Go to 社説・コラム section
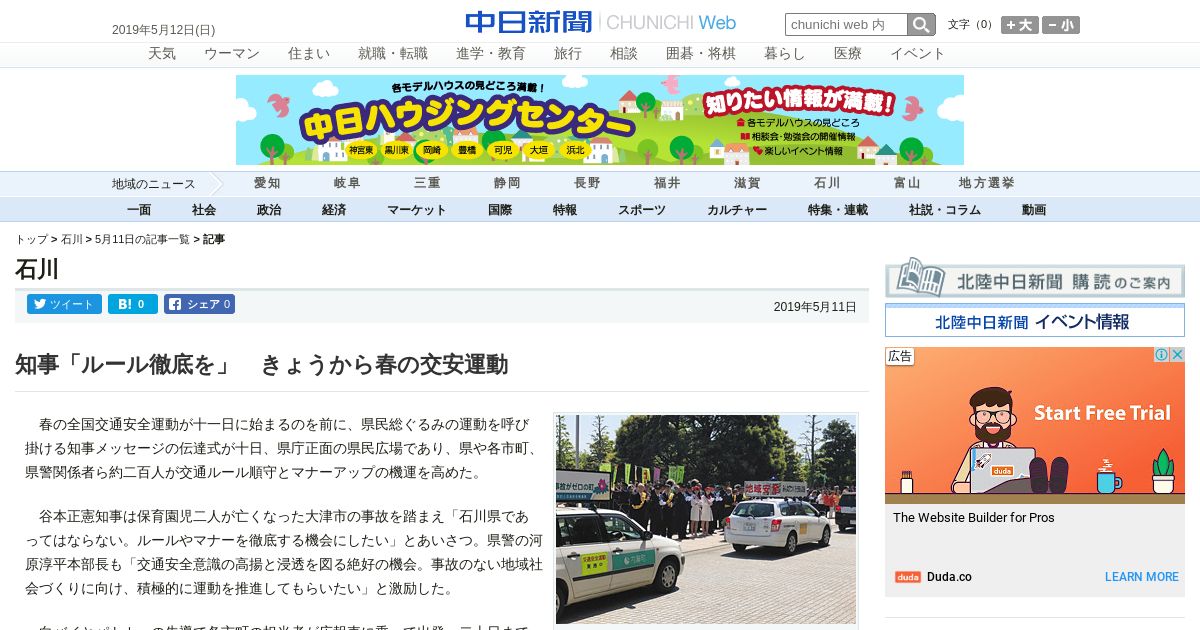 pyautogui.click(x=945, y=210)
